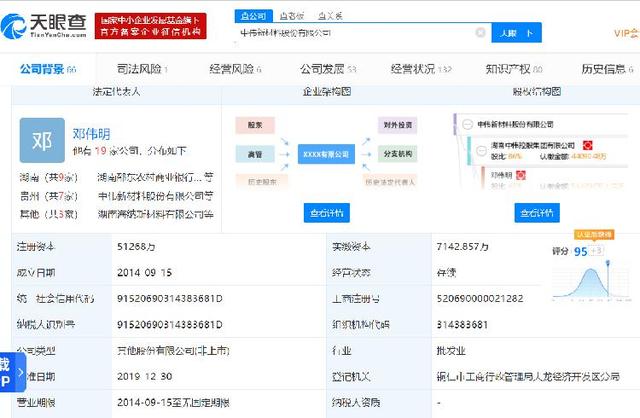Click the 对外投资 box in diagram
640x418 pixels.
pyautogui.click(x=398, y=125)
